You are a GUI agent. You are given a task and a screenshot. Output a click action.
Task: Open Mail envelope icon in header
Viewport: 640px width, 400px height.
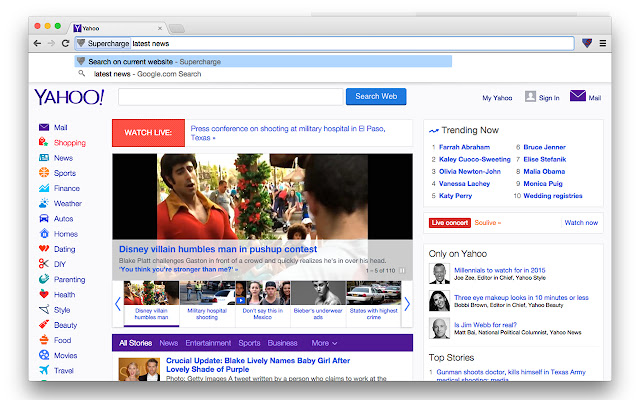(x=578, y=96)
